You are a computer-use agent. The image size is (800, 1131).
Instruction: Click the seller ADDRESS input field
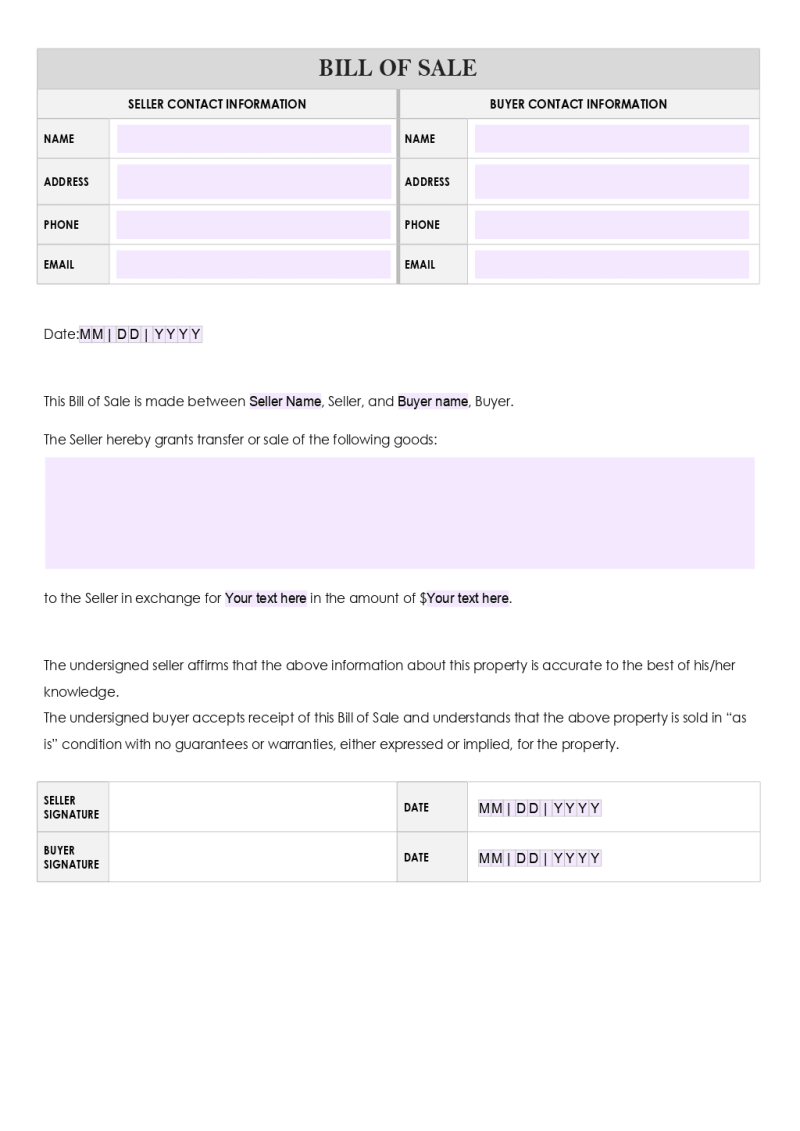[x=254, y=182]
